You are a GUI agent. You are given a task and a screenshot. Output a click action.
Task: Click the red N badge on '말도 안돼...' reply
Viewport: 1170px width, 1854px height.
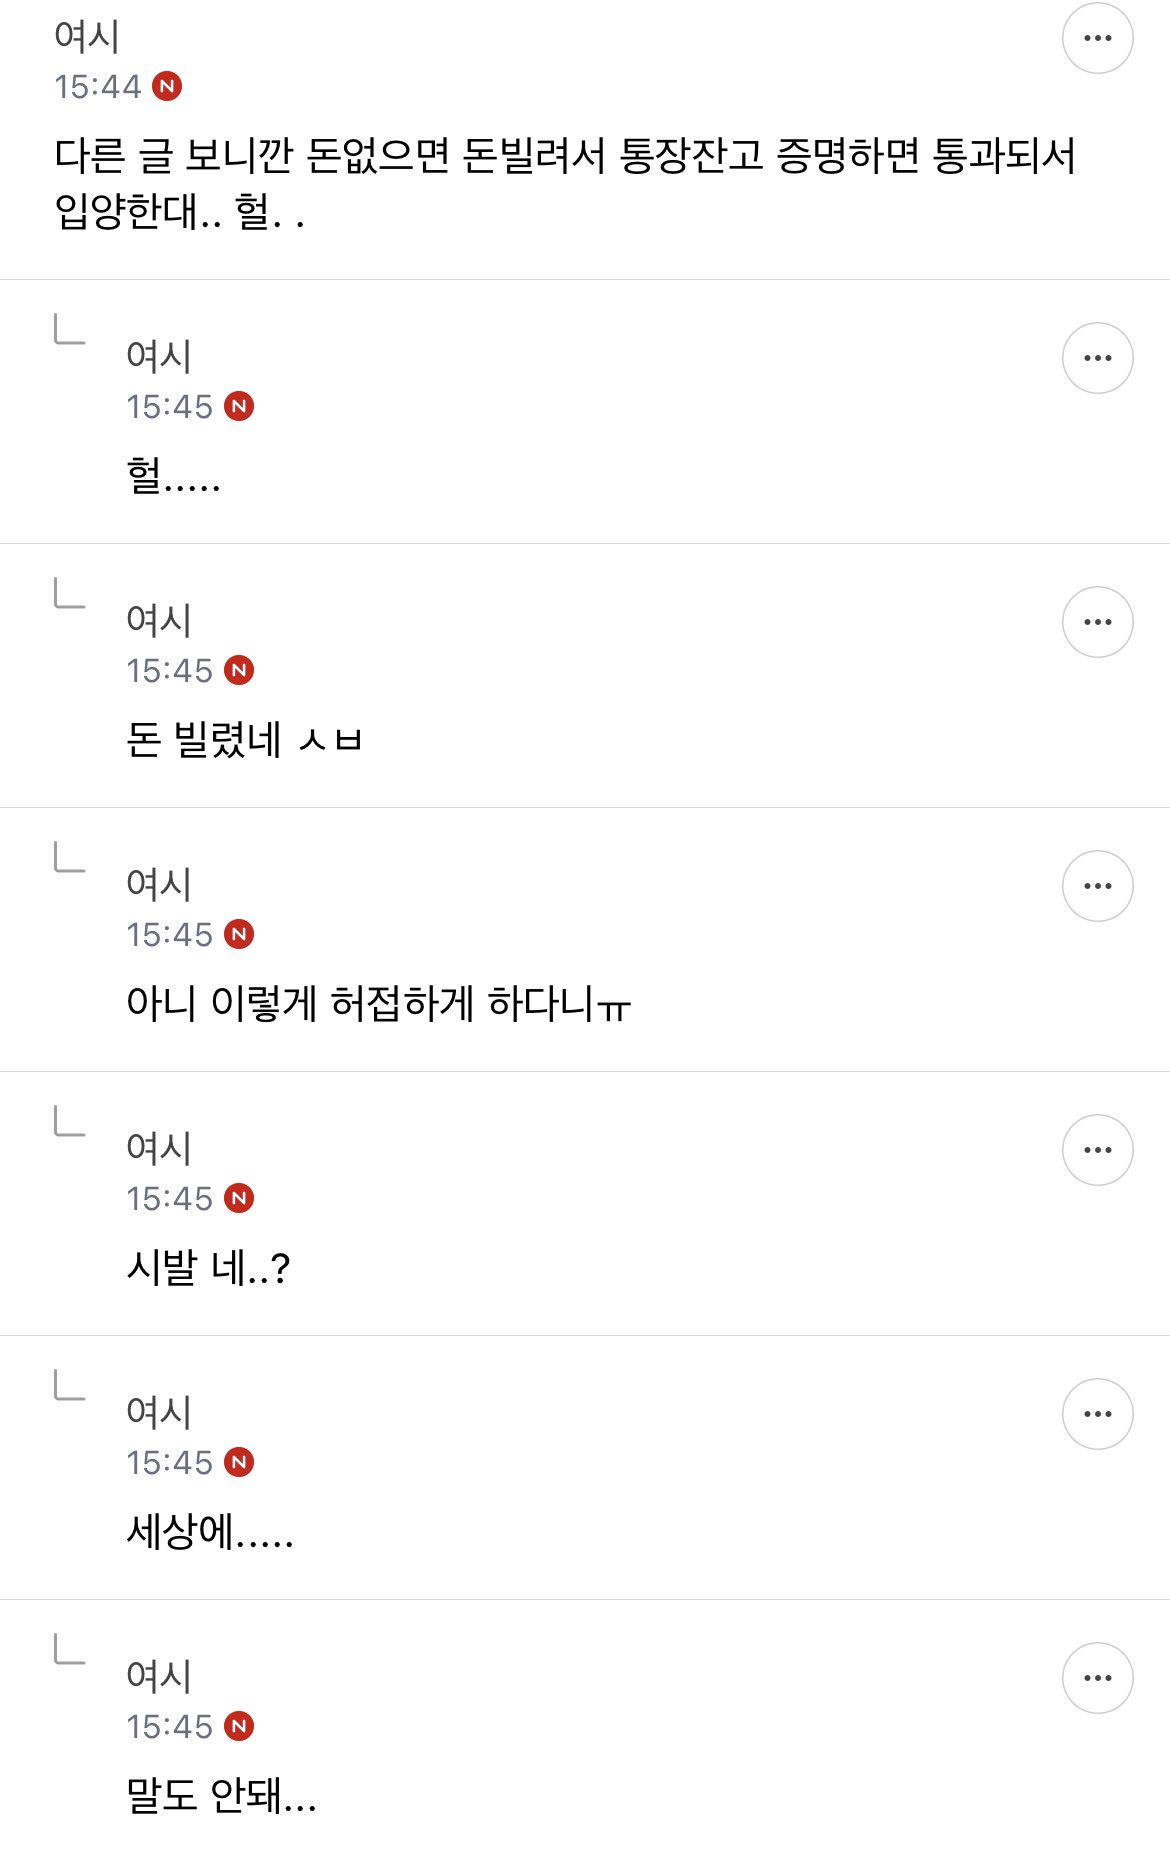[x=239, y=1726]
